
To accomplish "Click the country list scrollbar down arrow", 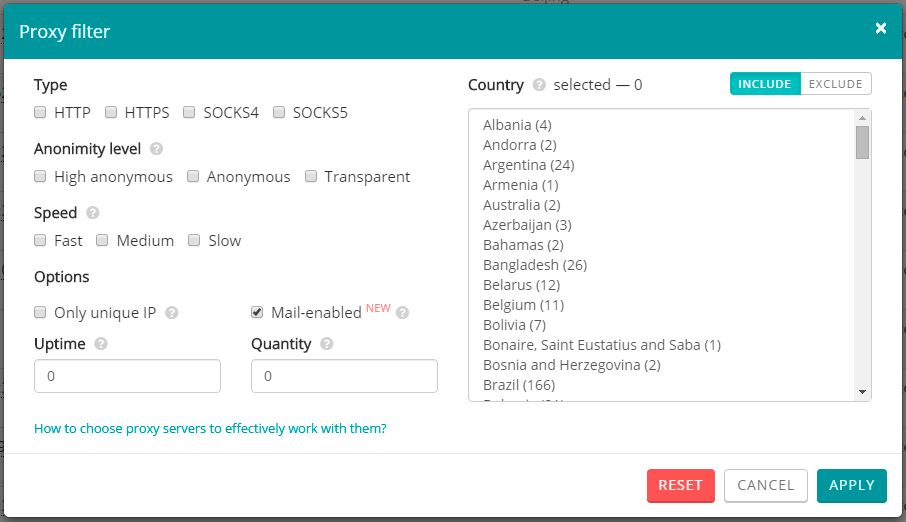I will pos(862,392).
